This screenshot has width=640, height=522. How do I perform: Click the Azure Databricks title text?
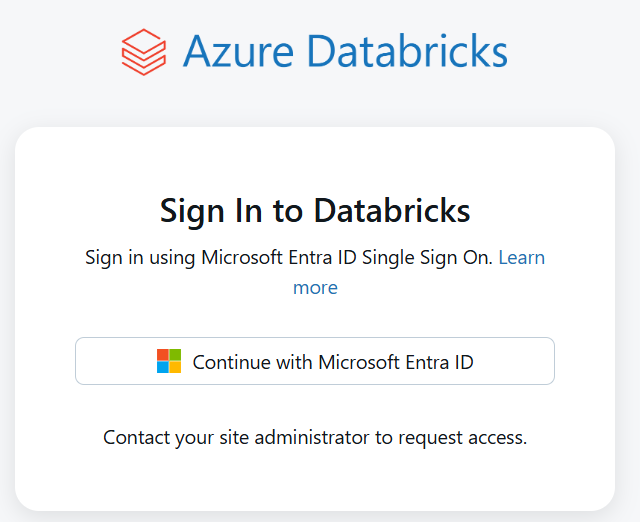click(x=345, y=51)
